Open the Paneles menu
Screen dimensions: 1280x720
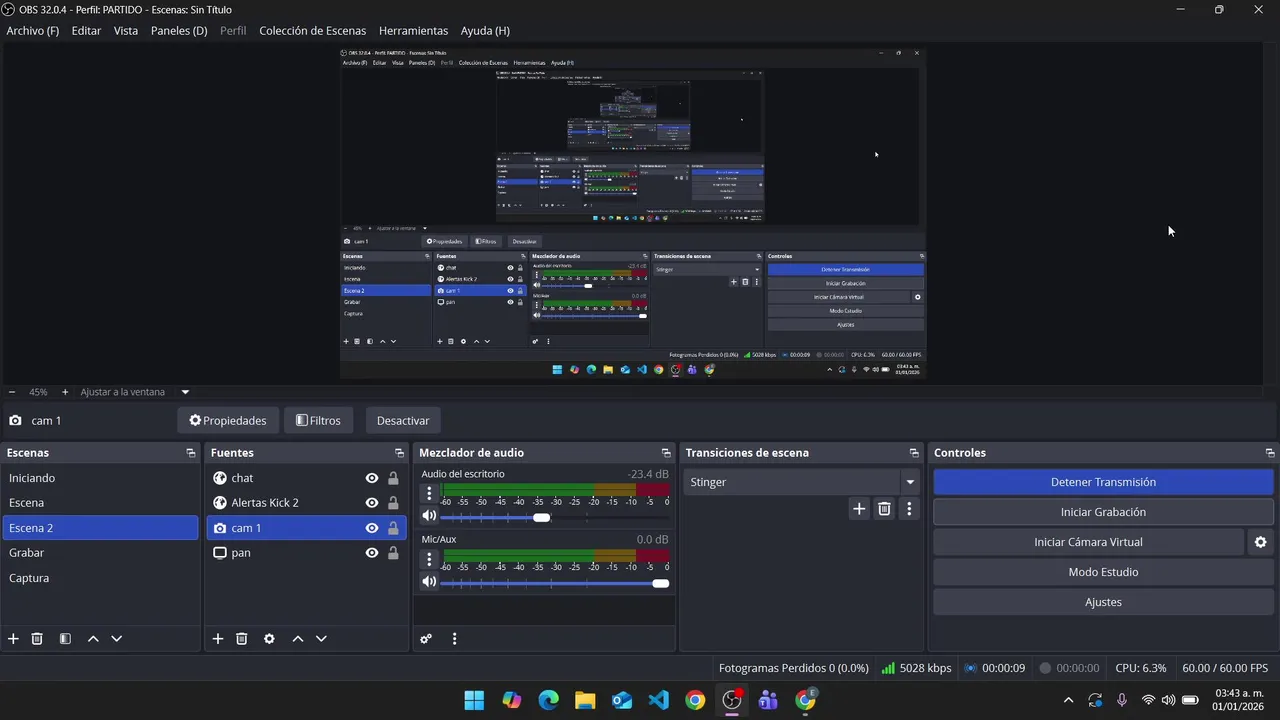[179, 31]
